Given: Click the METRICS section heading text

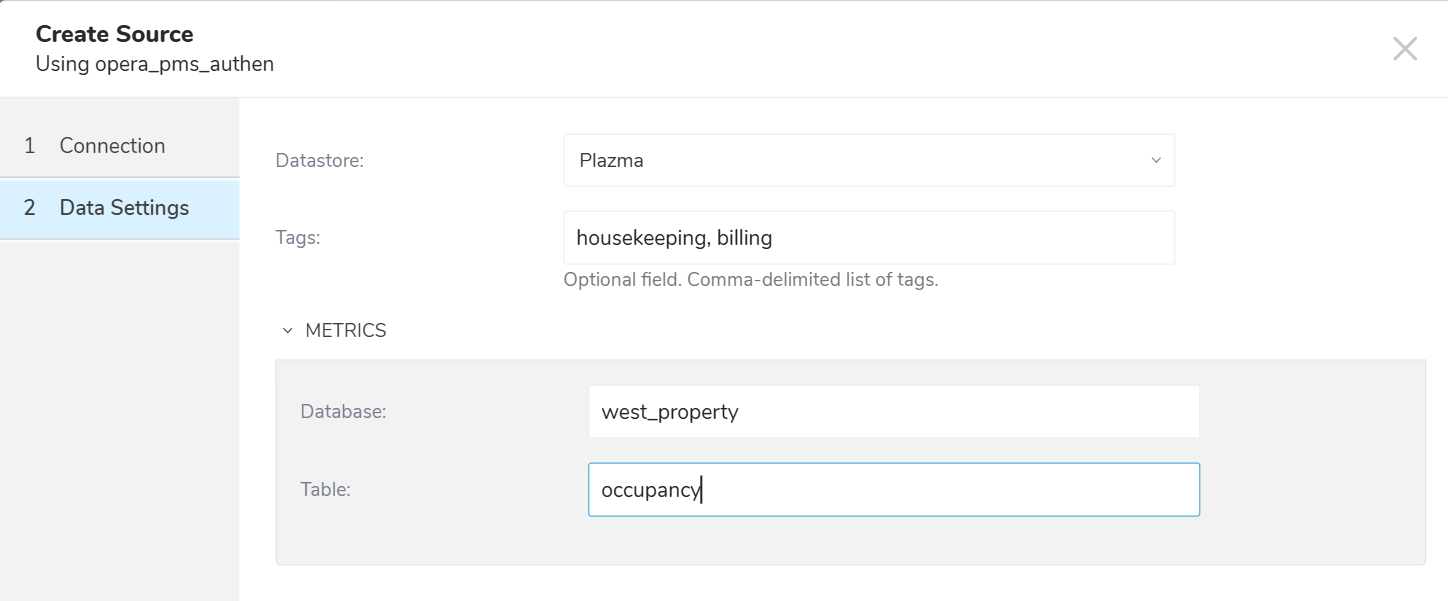Looking at the screenshot, I should pos(346,331).
